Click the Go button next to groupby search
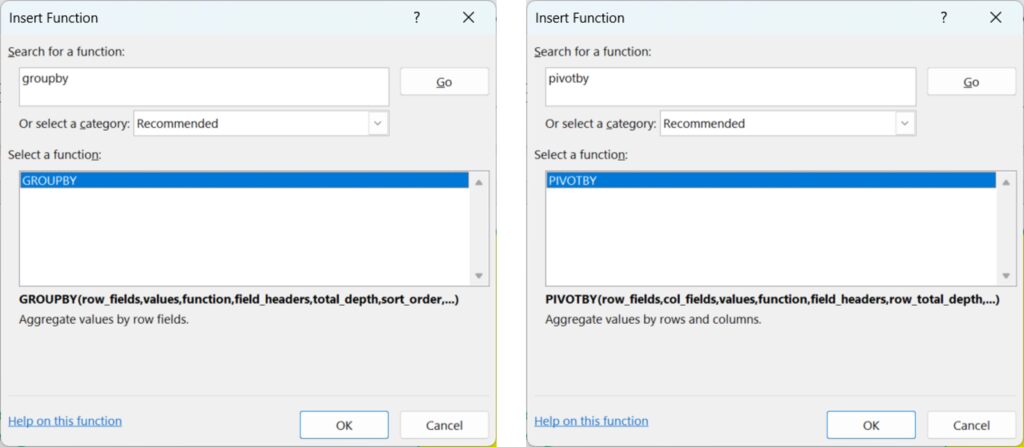Viewport: 1024px width, 447px height. click(x=444, y=82)
